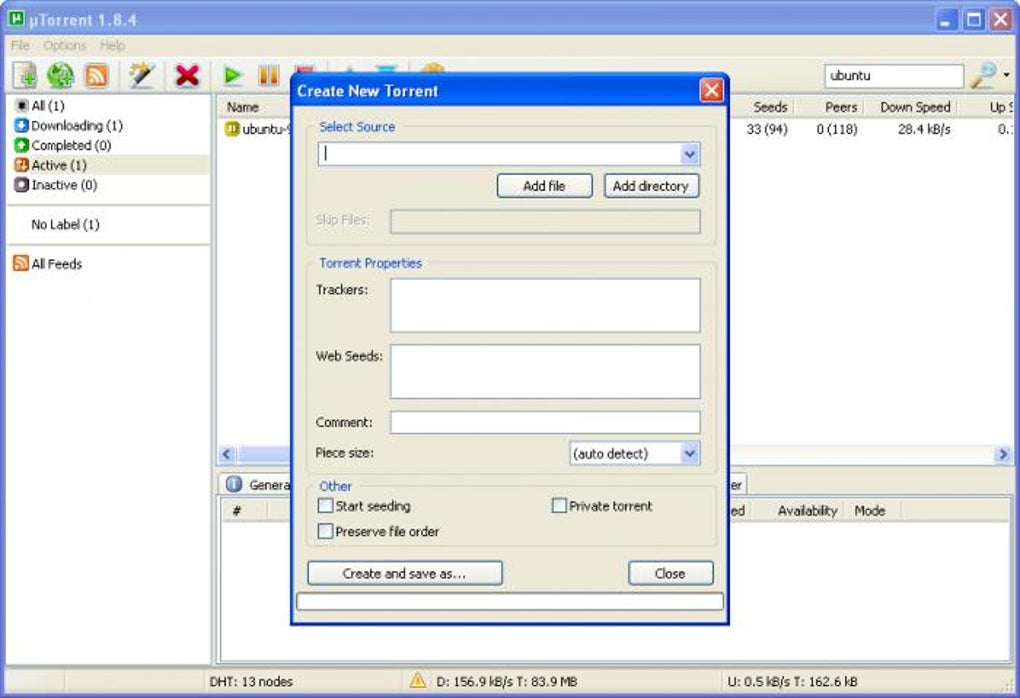Screen dimensions: 1020x698
Task: Click the search box containing ubuntu
Action: (x=894, y=75)
